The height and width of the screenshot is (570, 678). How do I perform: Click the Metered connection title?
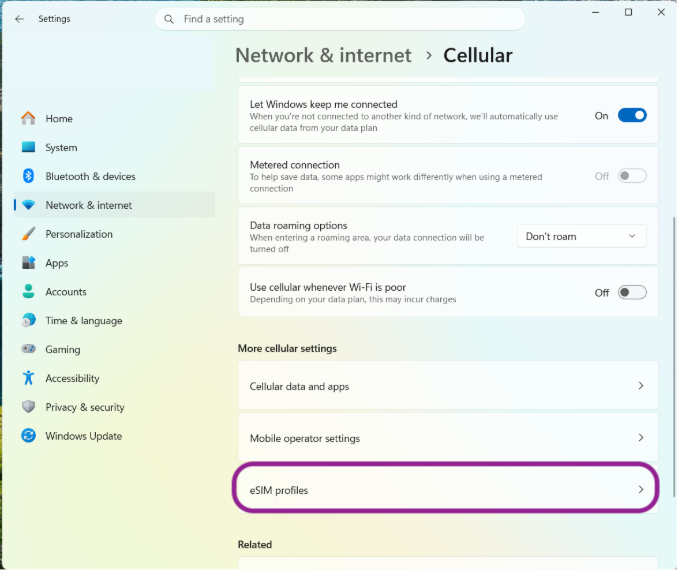(x=294, y=165)
